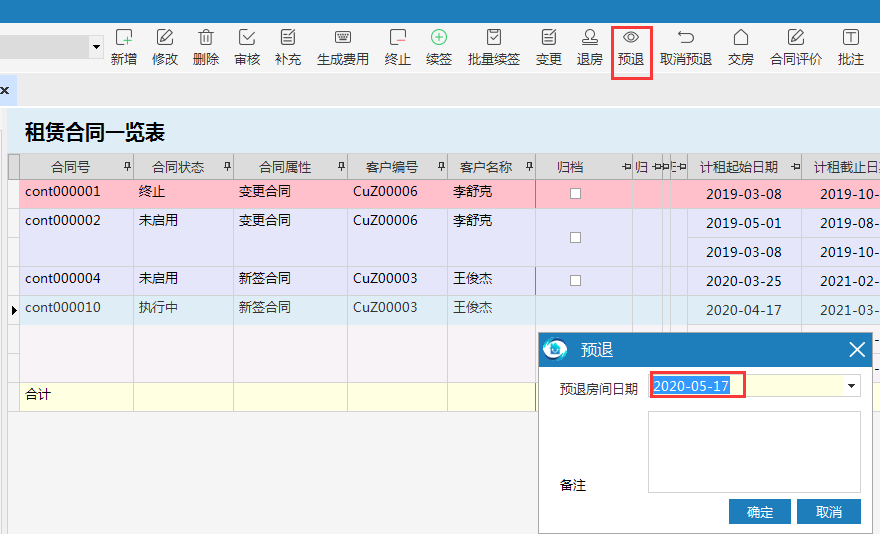The width and height of the screenshot is (880, 534).
Task: Click the 取消预退 undo icon
Action: pos(685,38)
